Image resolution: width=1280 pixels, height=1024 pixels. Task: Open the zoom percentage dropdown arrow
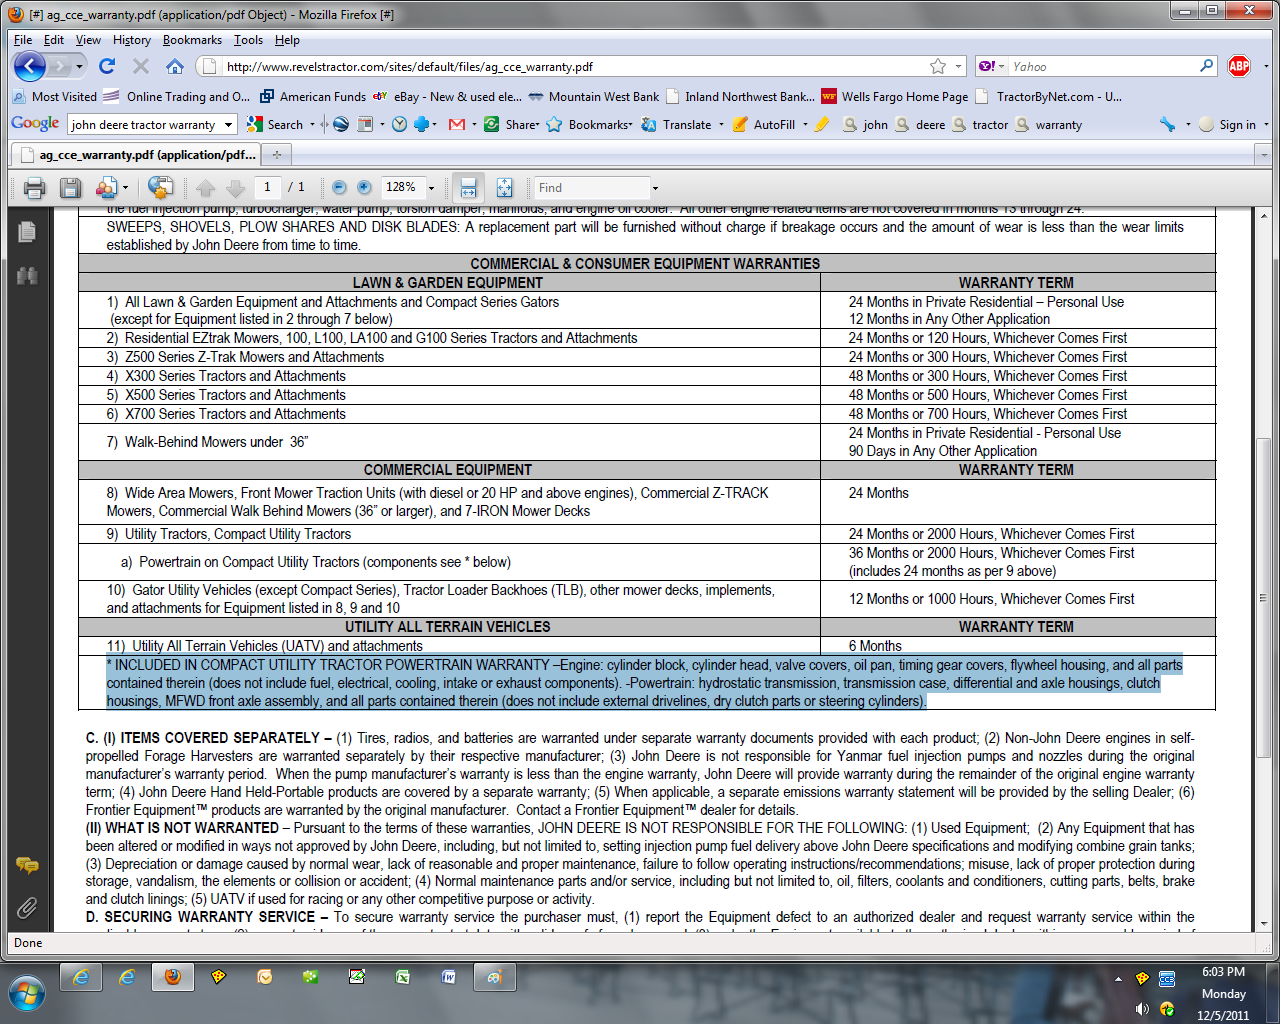coord(432,188)
